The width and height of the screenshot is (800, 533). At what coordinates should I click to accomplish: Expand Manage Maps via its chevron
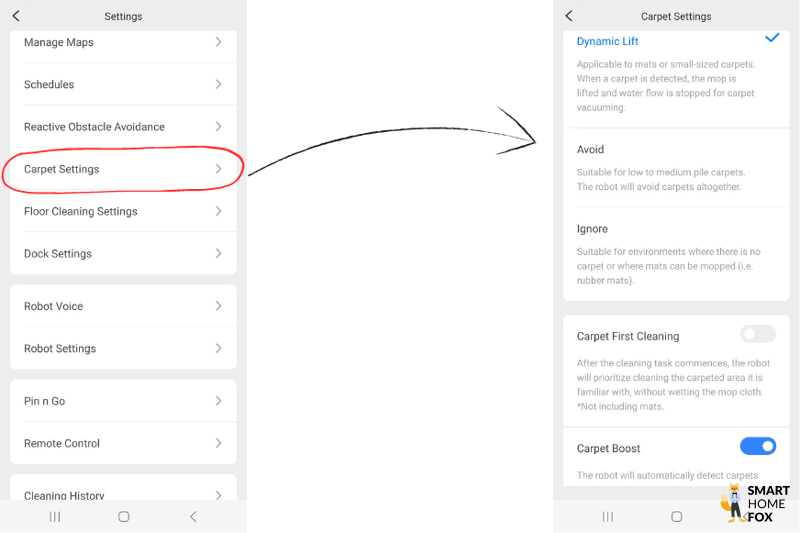coord(218,42)
